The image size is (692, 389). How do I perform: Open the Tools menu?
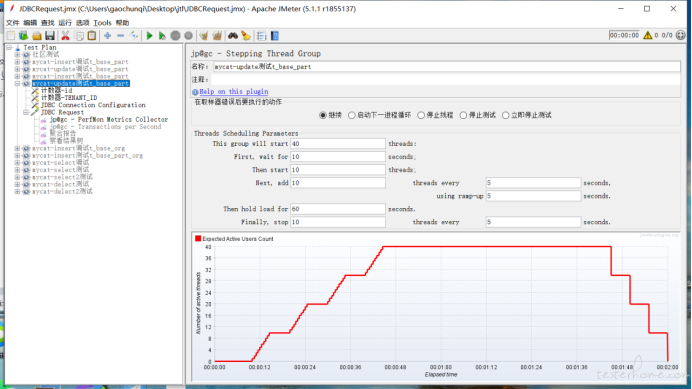102,23
